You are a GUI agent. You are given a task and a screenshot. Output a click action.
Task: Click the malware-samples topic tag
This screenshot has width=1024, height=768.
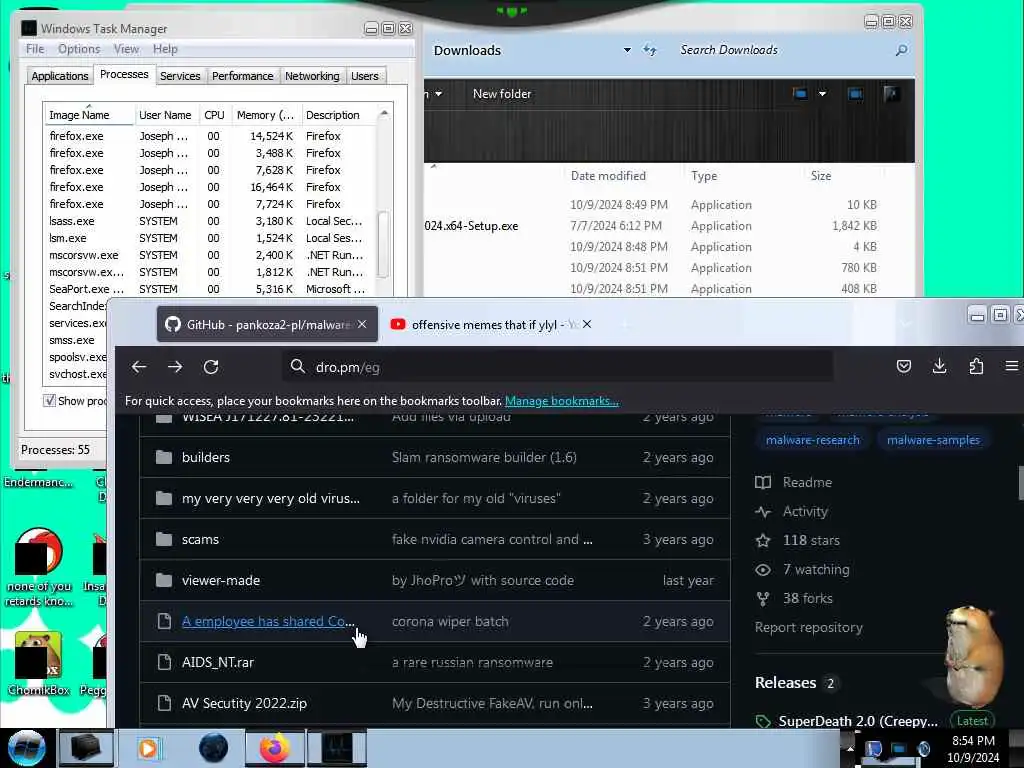933,440
